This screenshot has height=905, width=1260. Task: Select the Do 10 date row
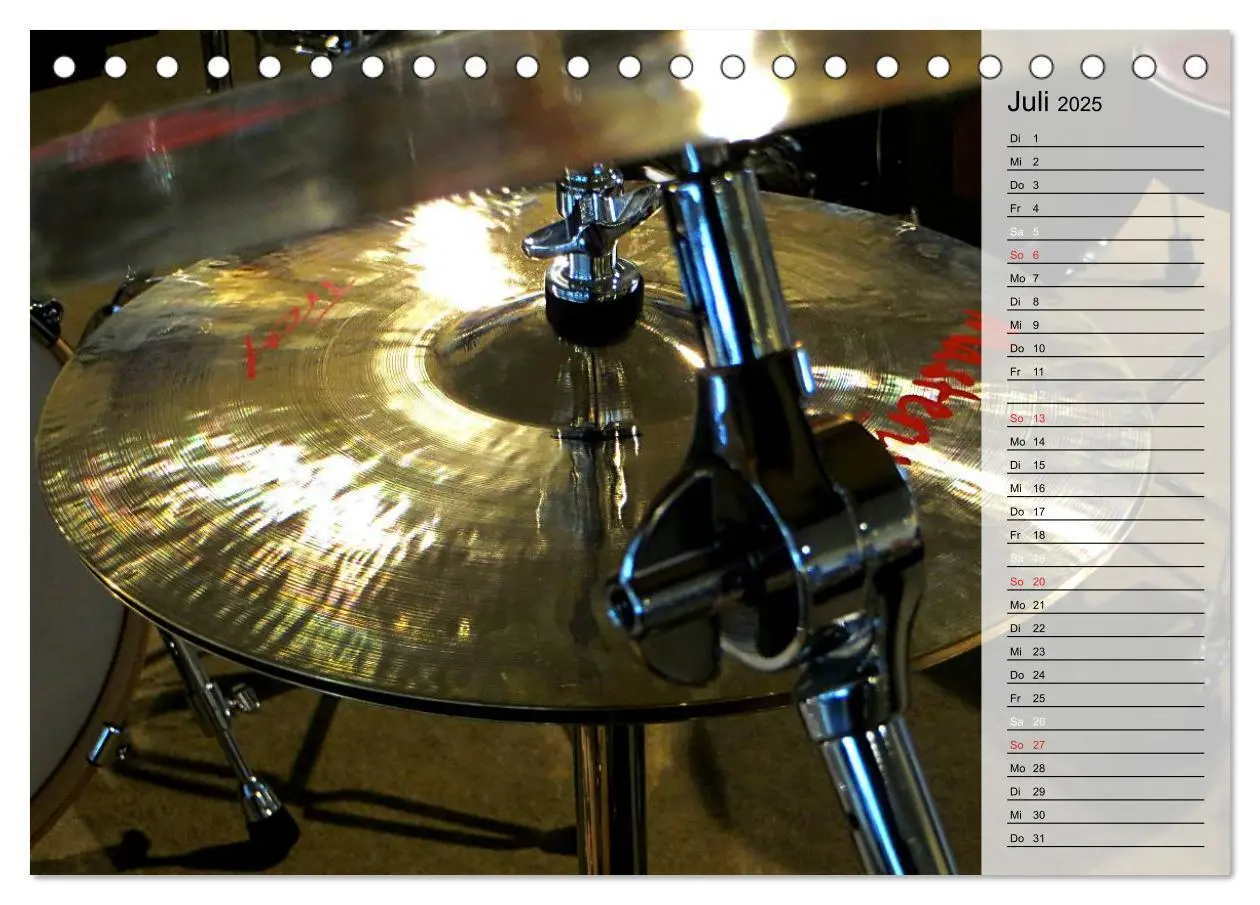tap(1105, 348)
